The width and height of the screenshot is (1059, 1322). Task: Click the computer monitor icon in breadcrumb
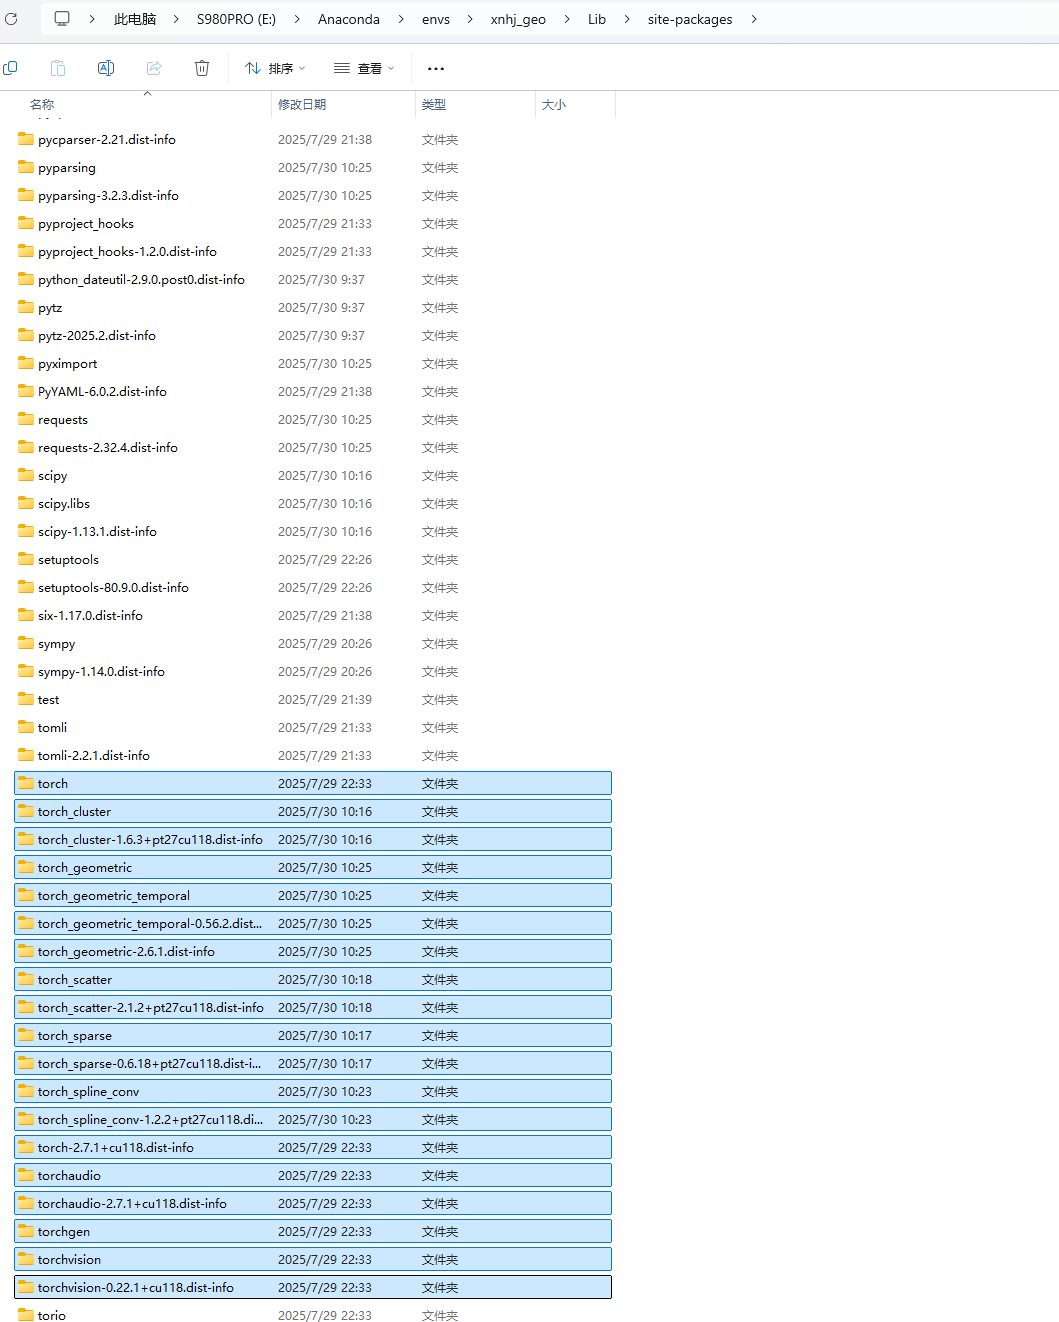tap(62, 19)
